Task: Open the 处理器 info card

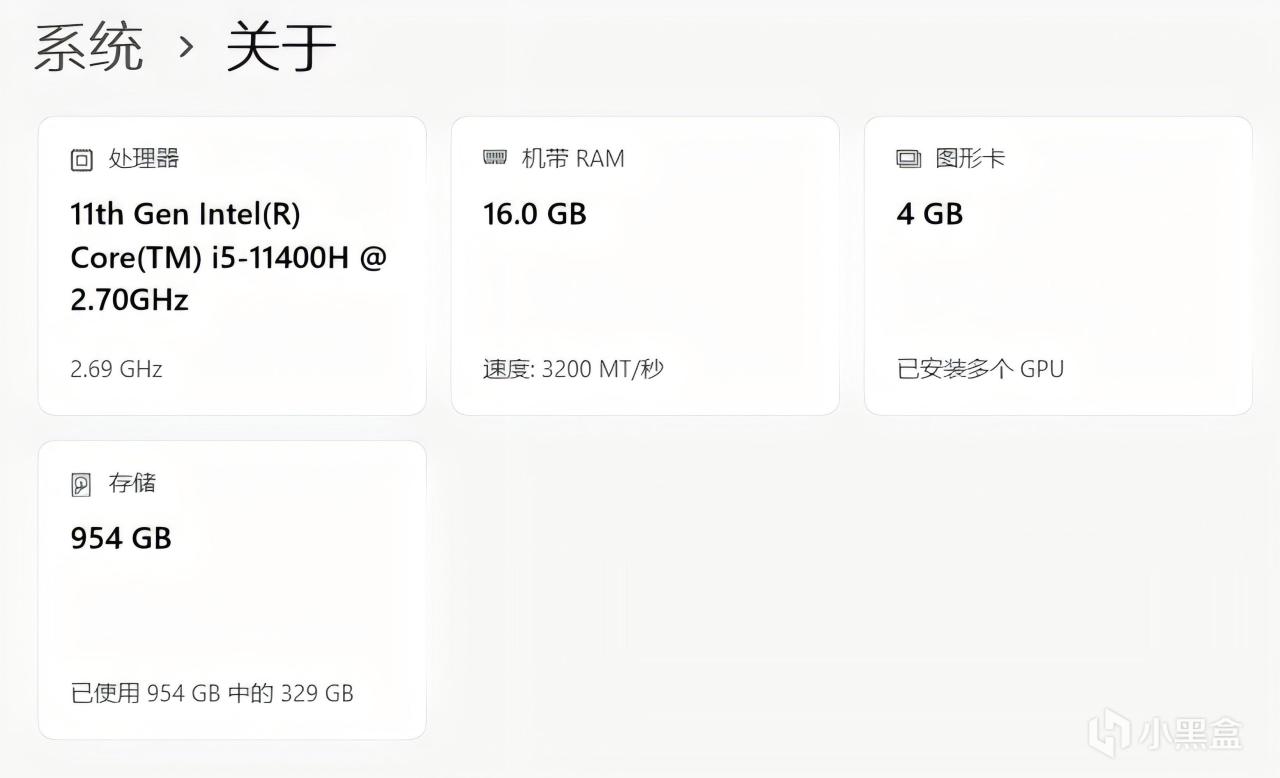Action: click(x=232, y=265)
